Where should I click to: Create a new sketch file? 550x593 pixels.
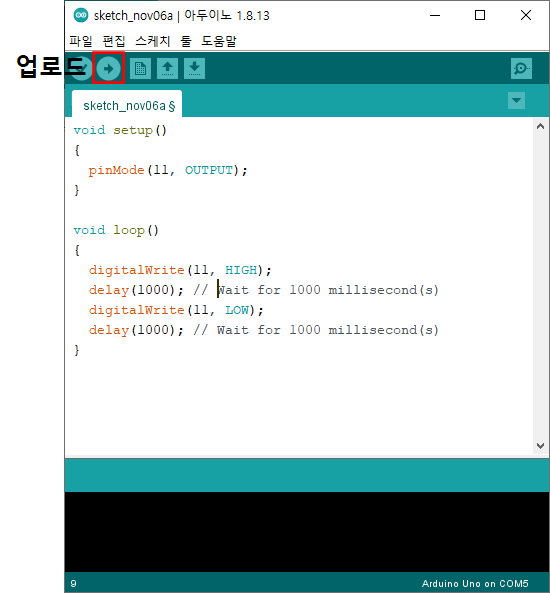(x=140, y=68)
